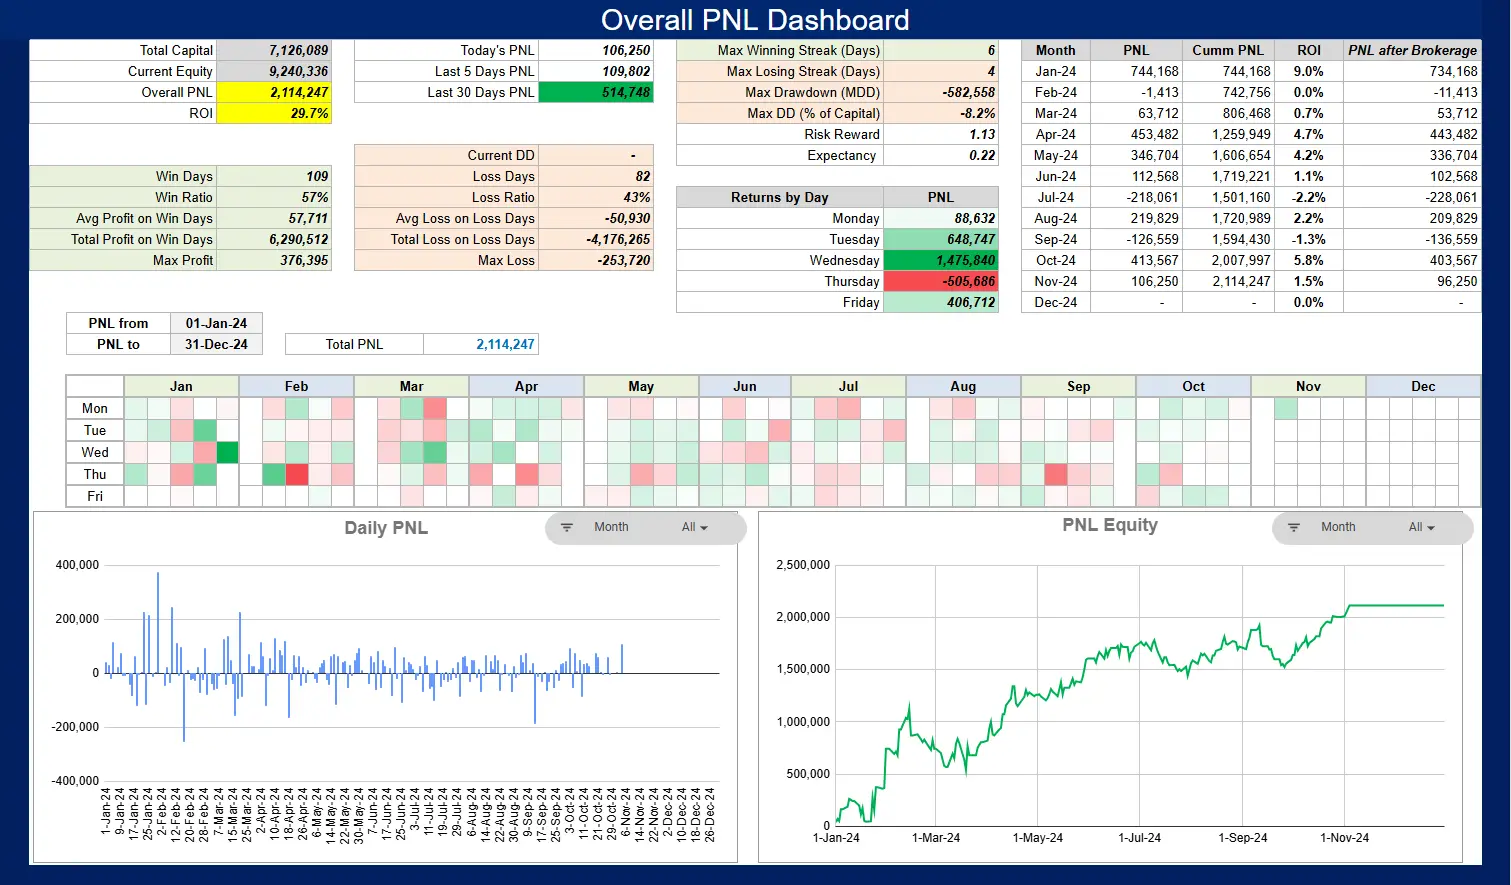Click the Max DD percent value -8.2%
The height and width of the screenshot is (885, 1511).
coord(940,113)
